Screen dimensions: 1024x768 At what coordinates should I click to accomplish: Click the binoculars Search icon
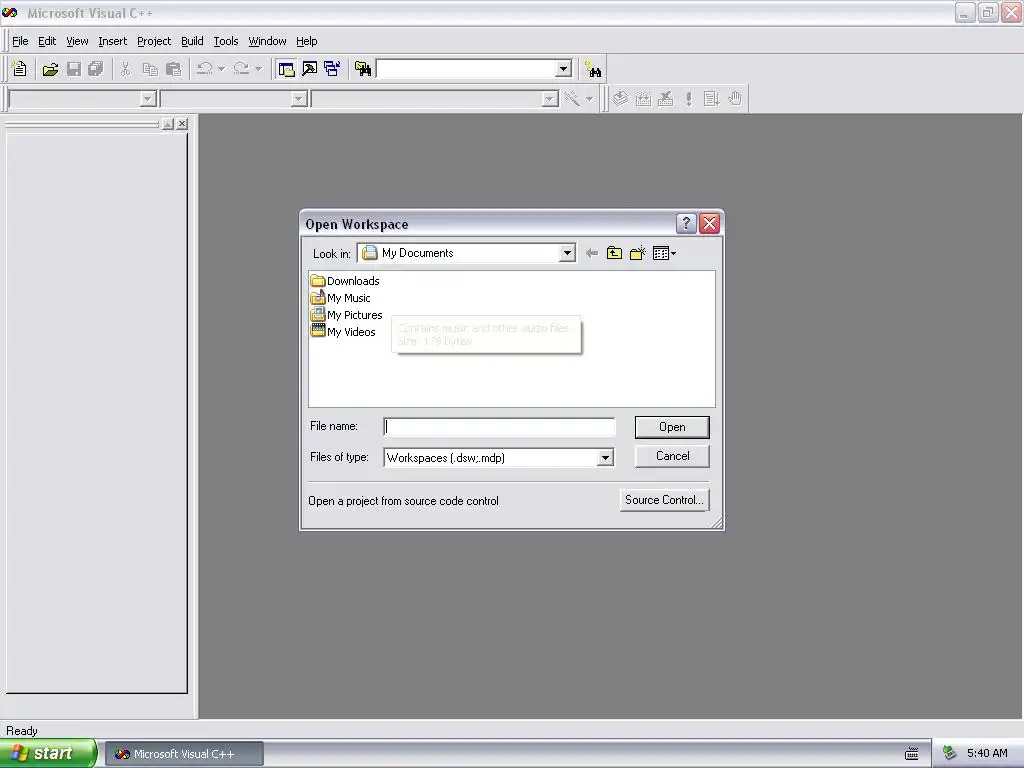593,69
